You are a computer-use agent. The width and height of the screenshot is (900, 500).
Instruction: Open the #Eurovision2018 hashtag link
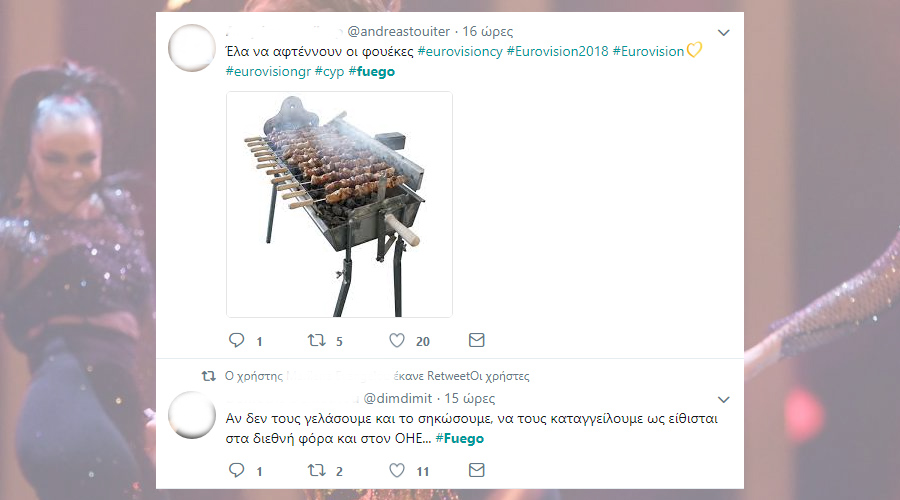coord(557,51)
